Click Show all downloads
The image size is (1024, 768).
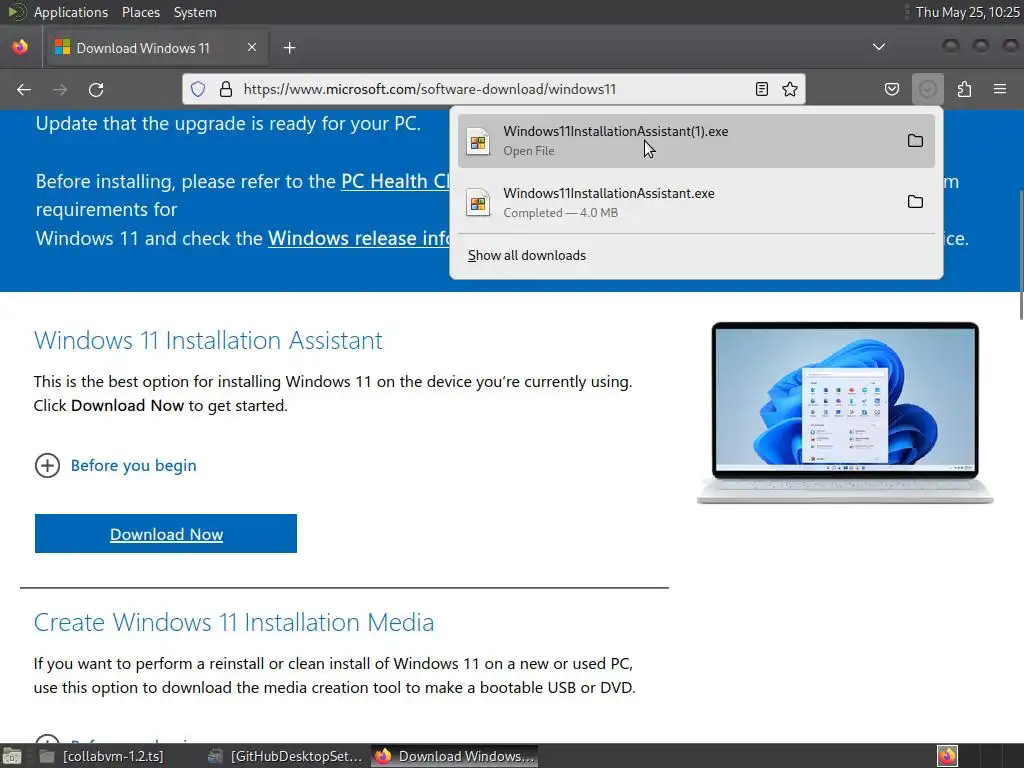point(526,255)
